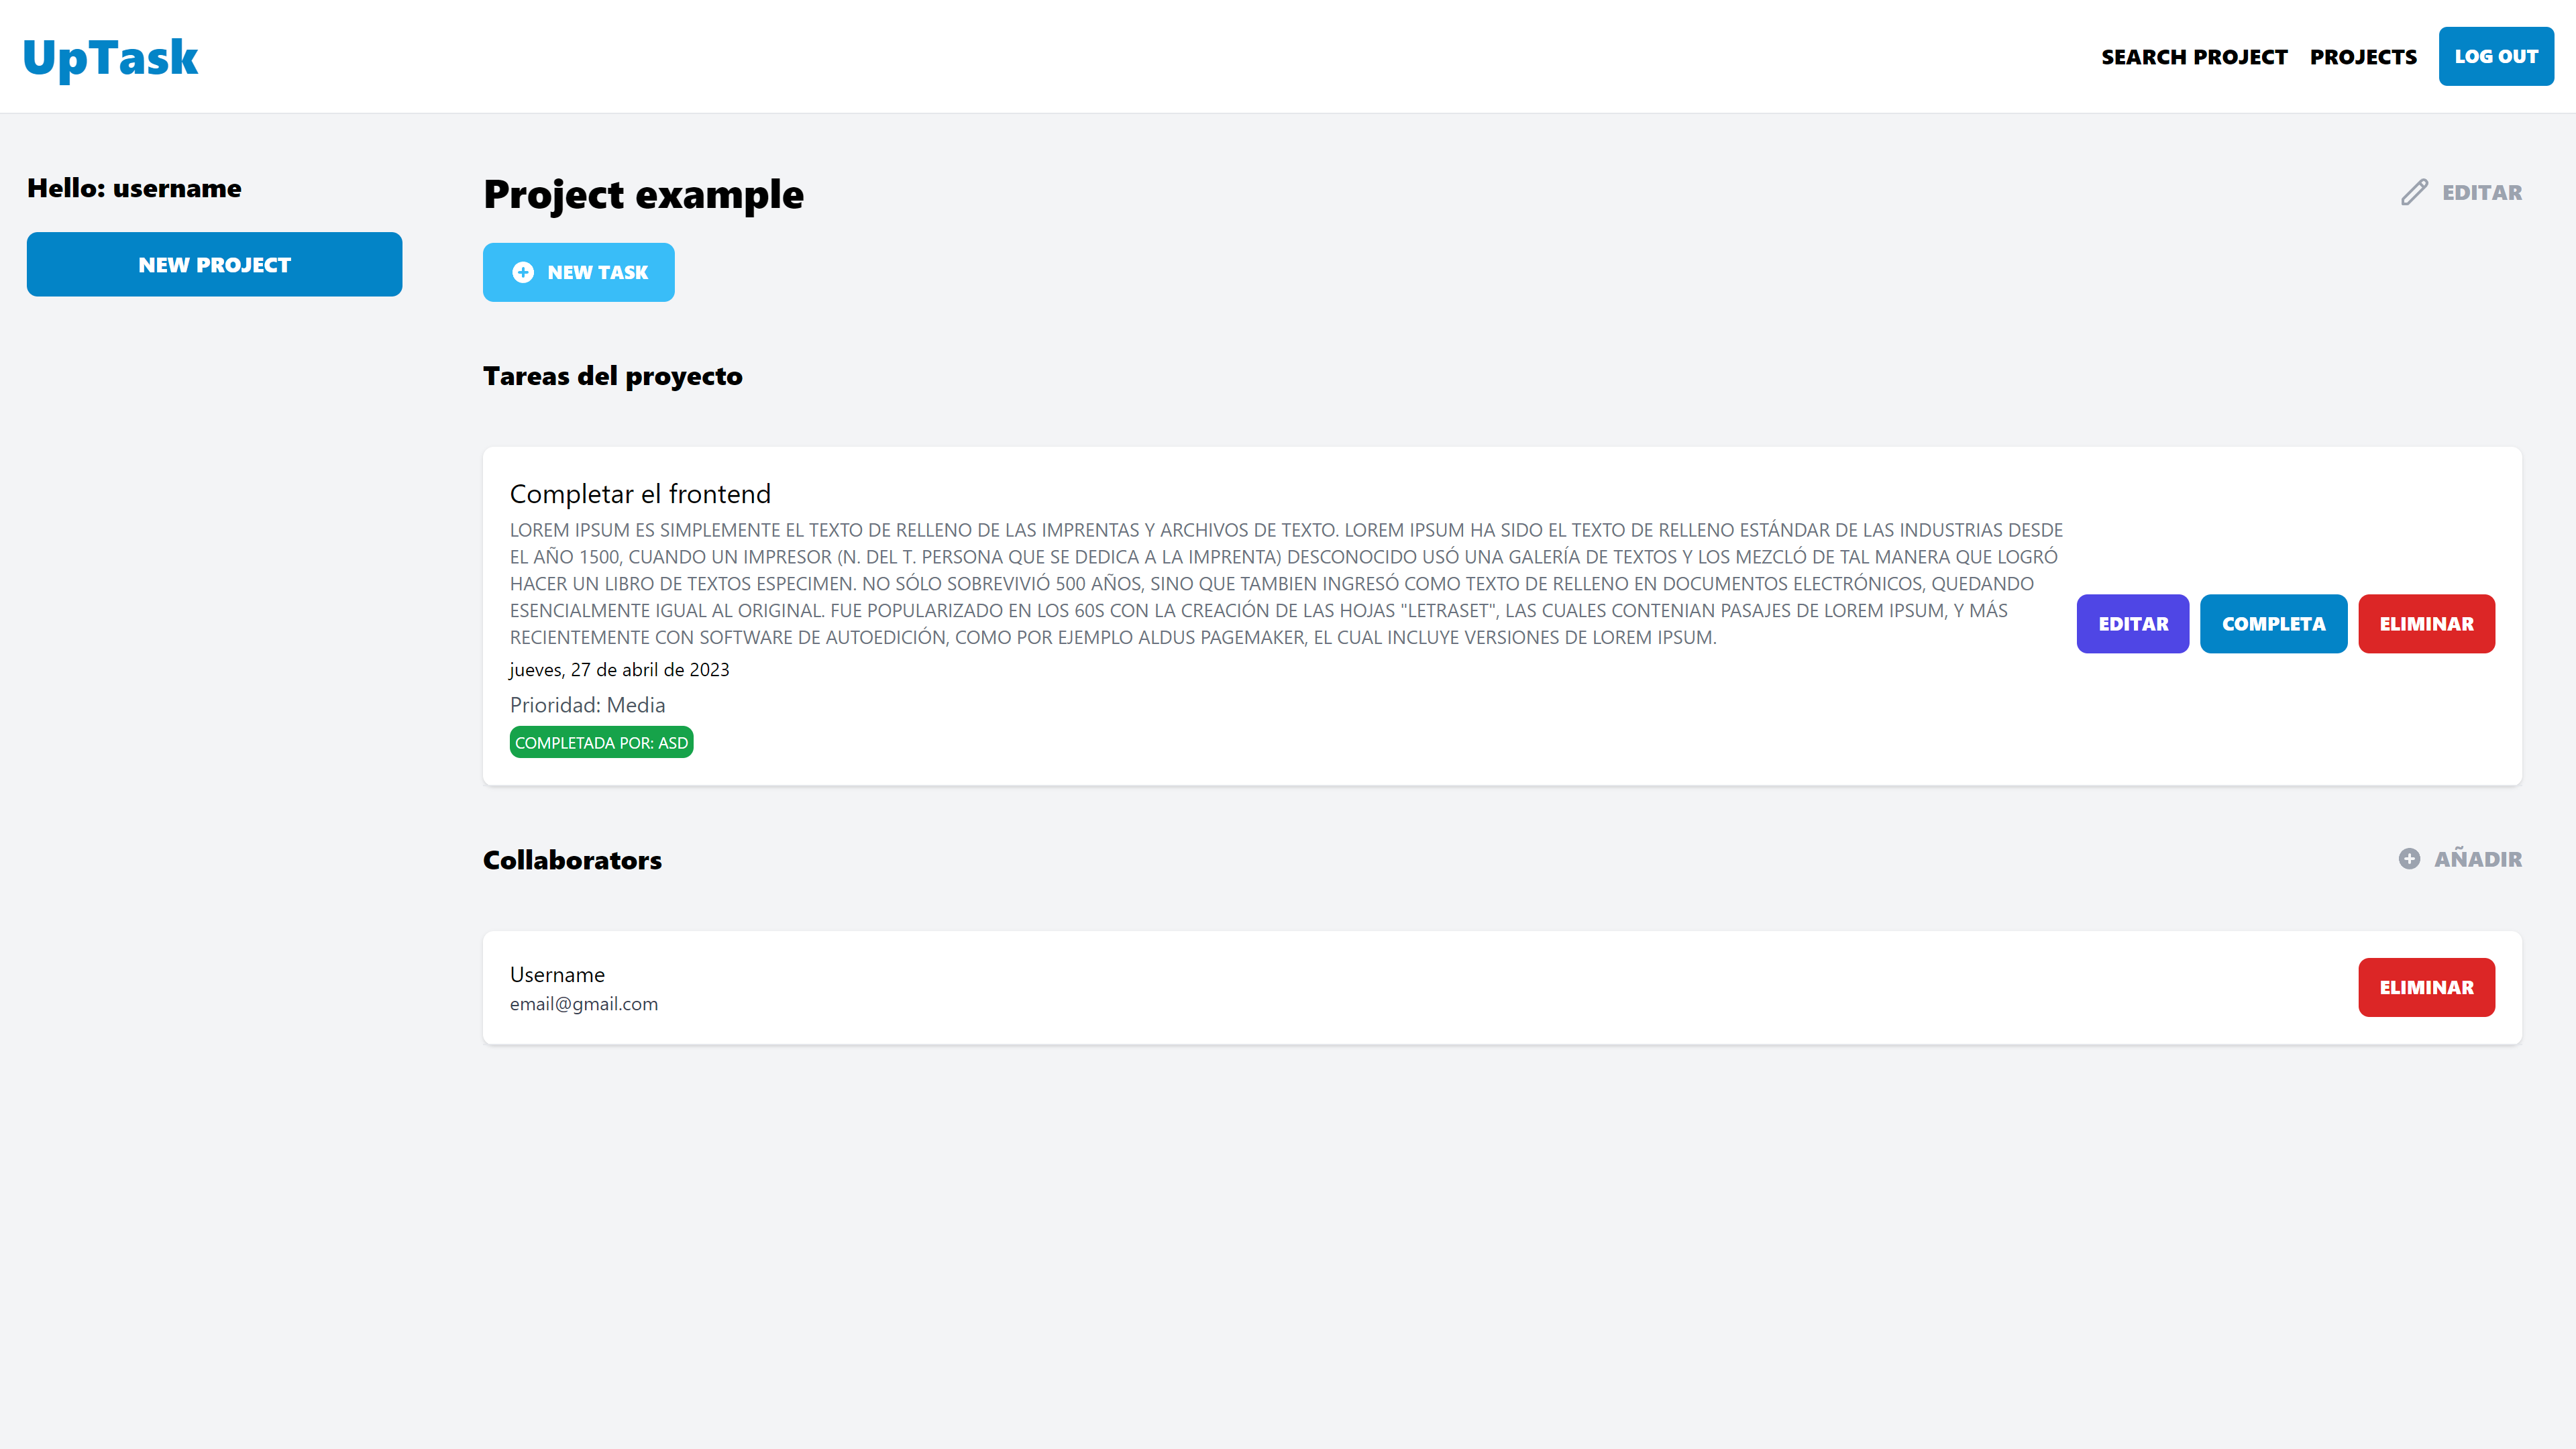Remove collaborator Username with ELIMINAR
This screenshot has width=2576, height=1449.
pos(2426,987)
